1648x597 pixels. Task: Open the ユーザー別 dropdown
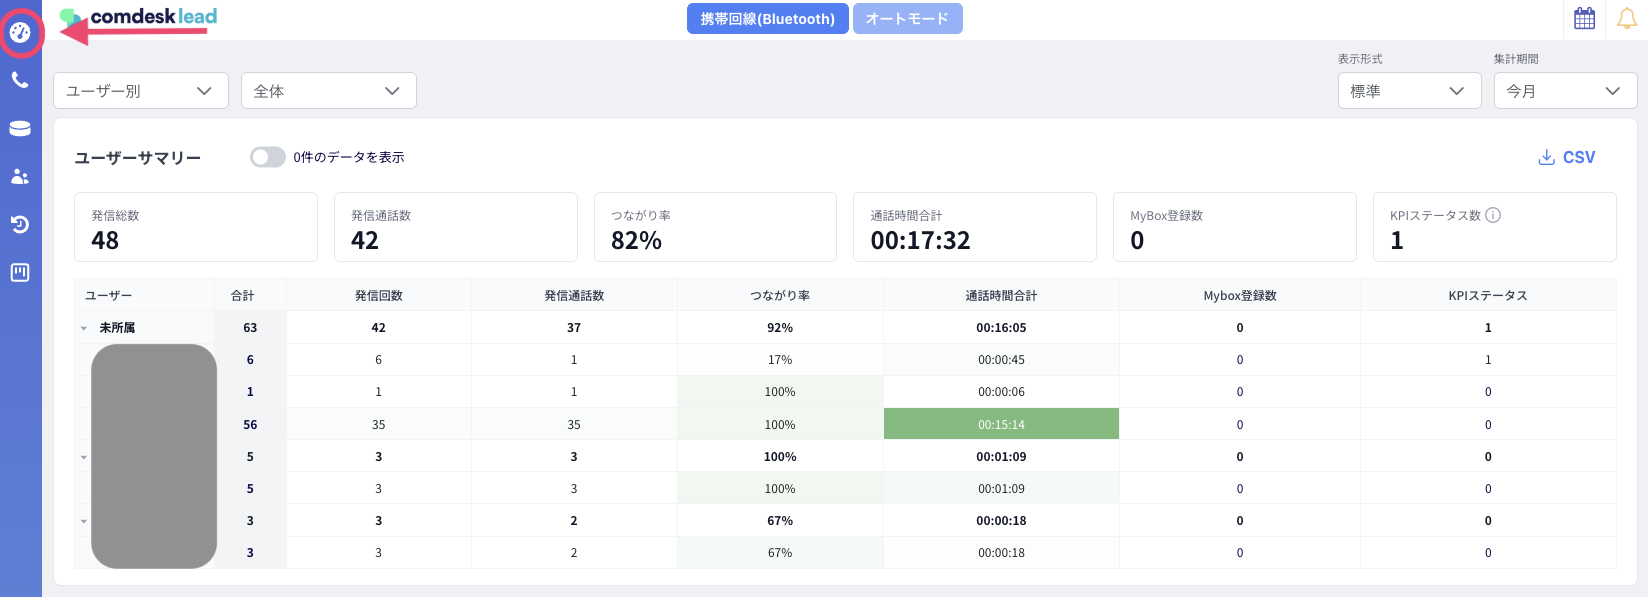coord(141,91)
